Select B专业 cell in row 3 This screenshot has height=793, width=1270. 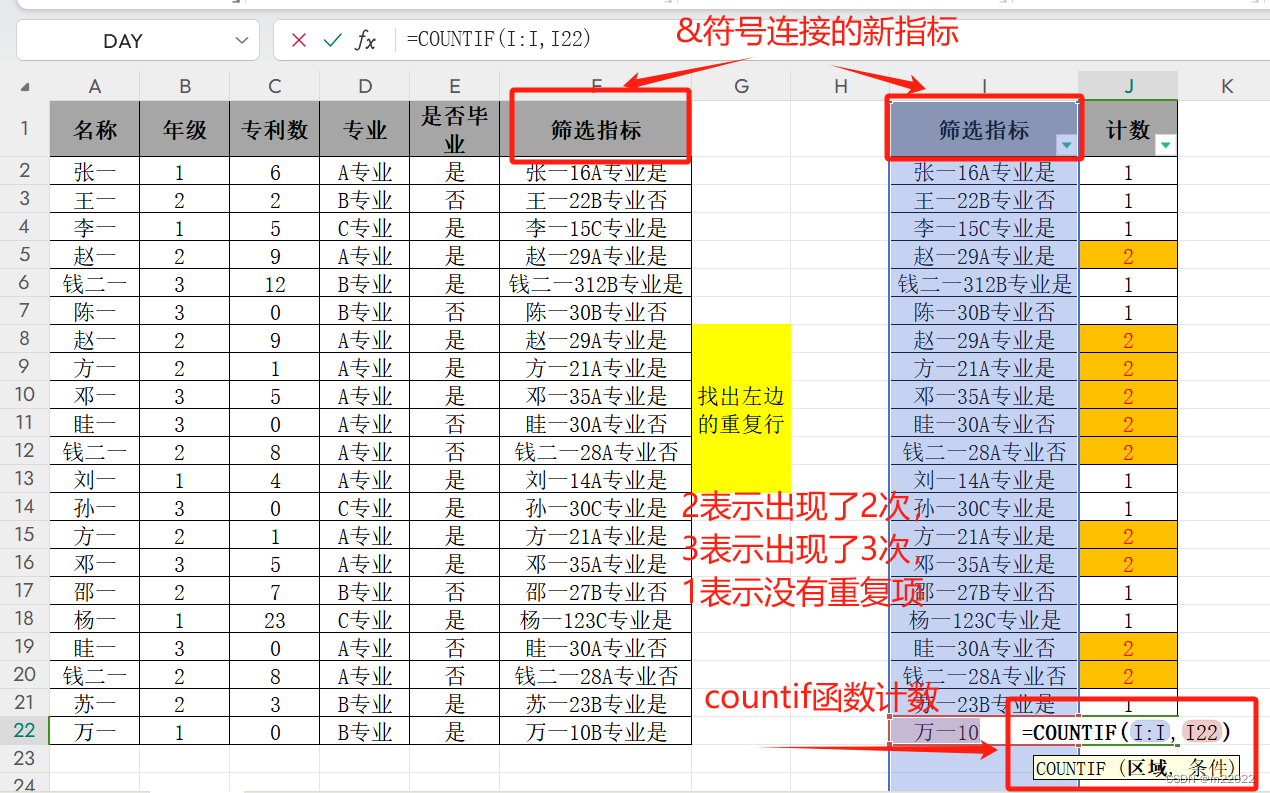coord(365,199)
